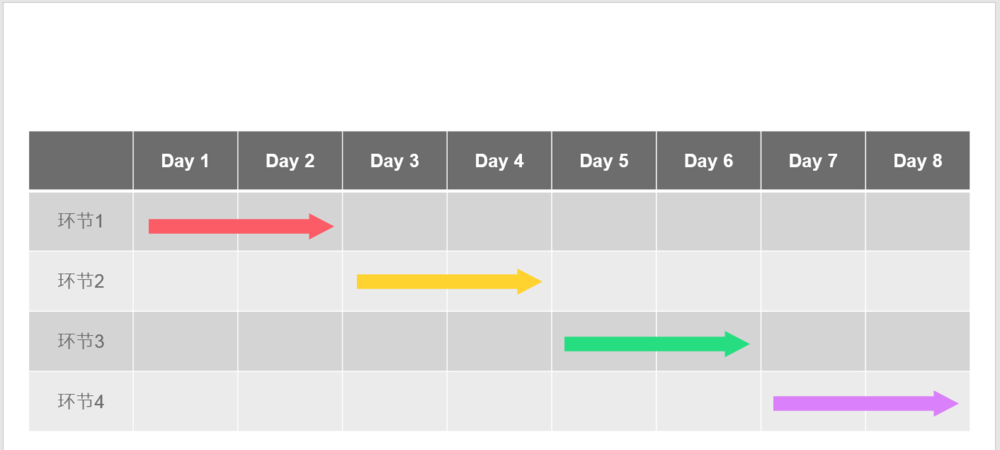The height and width of the screenshot is (450, 1000).
Task: Click the Day 2 header cell
Action: click(x=290, y=161)
